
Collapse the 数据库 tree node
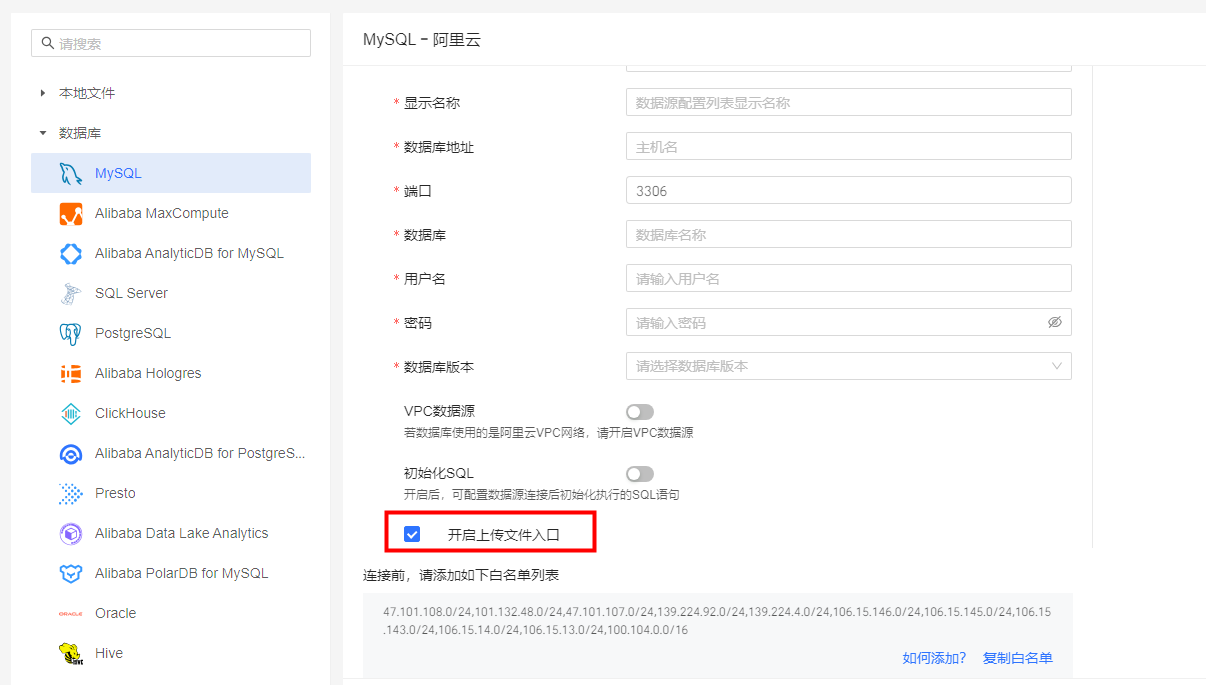(x=43, y=133)
